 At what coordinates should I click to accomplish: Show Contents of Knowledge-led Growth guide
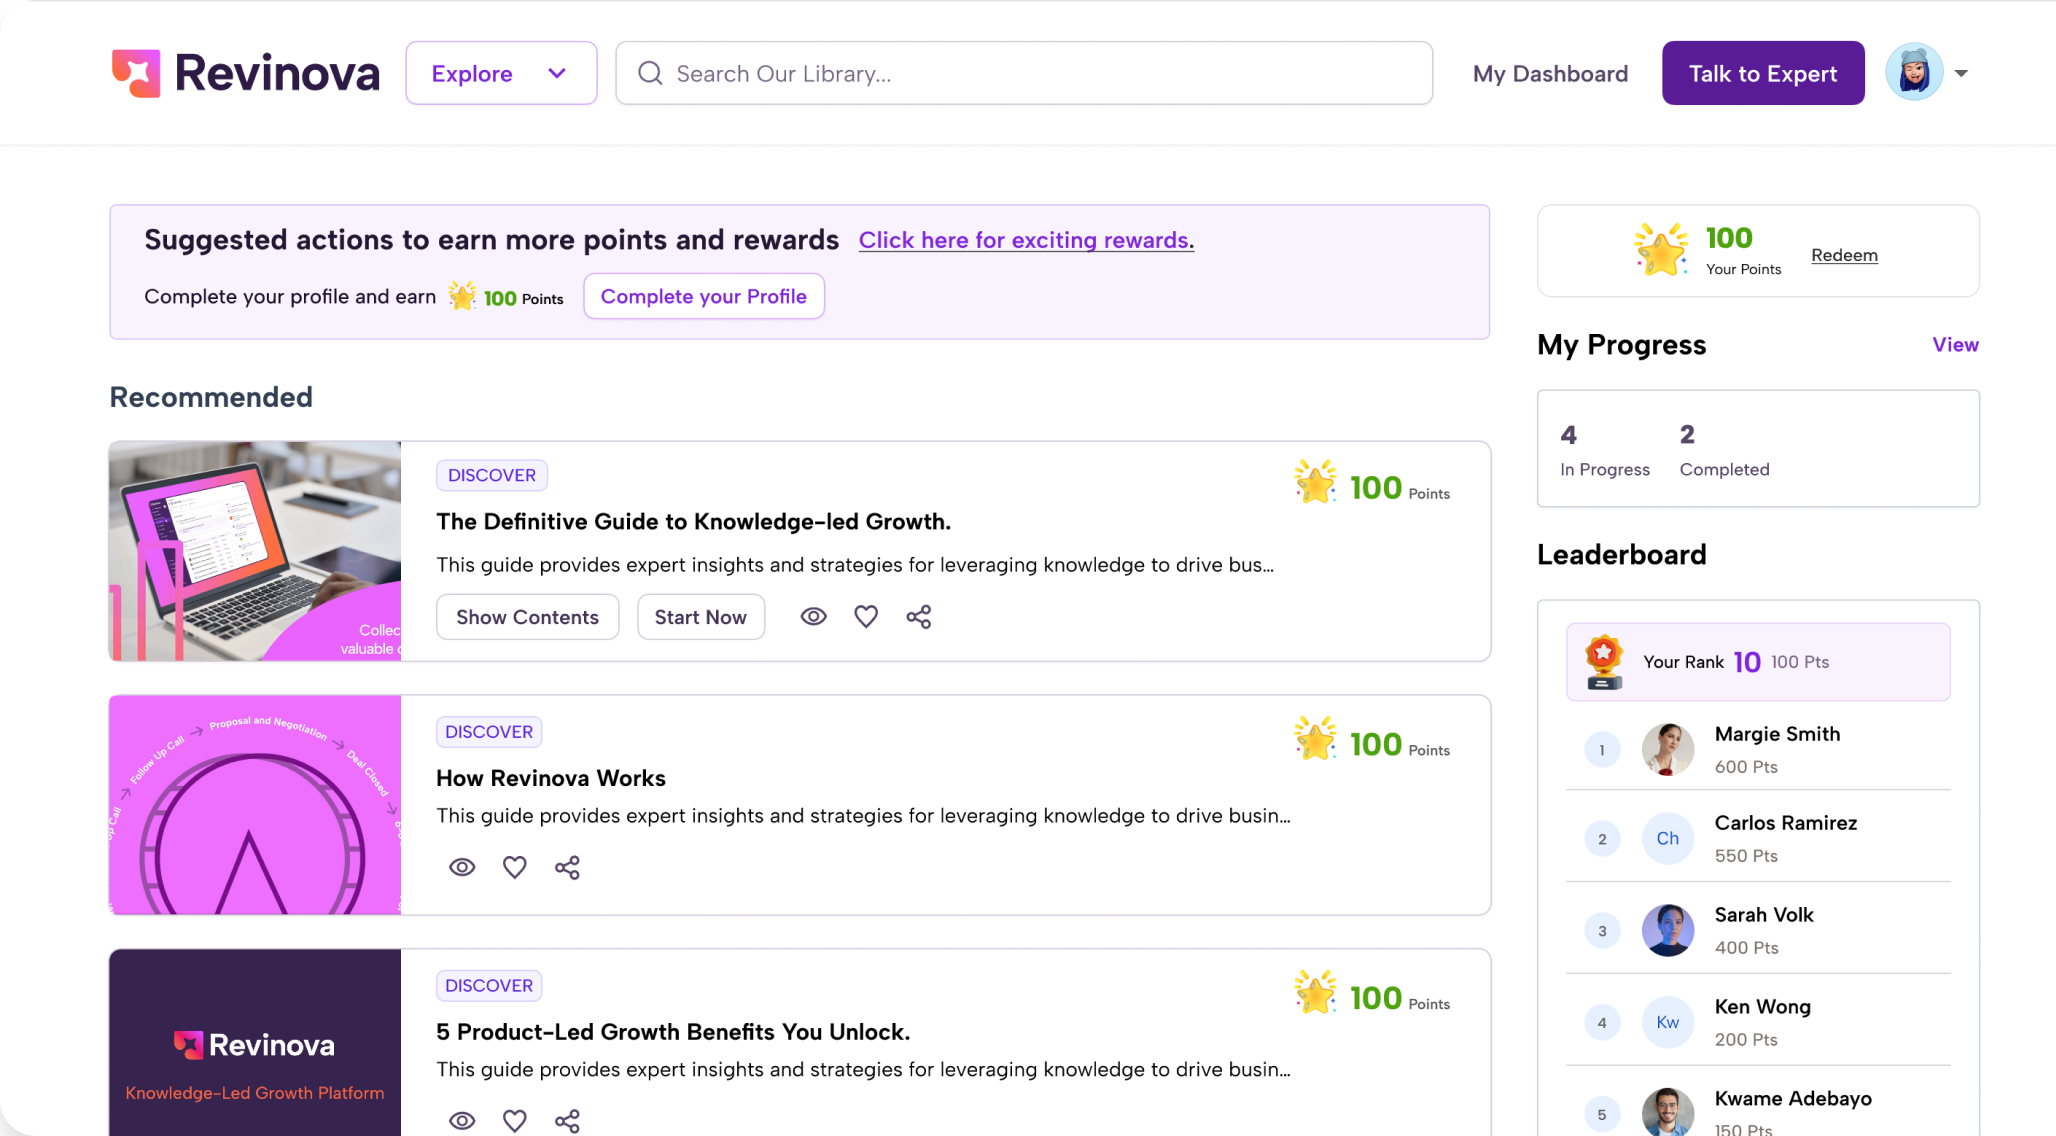pos(528,617)
